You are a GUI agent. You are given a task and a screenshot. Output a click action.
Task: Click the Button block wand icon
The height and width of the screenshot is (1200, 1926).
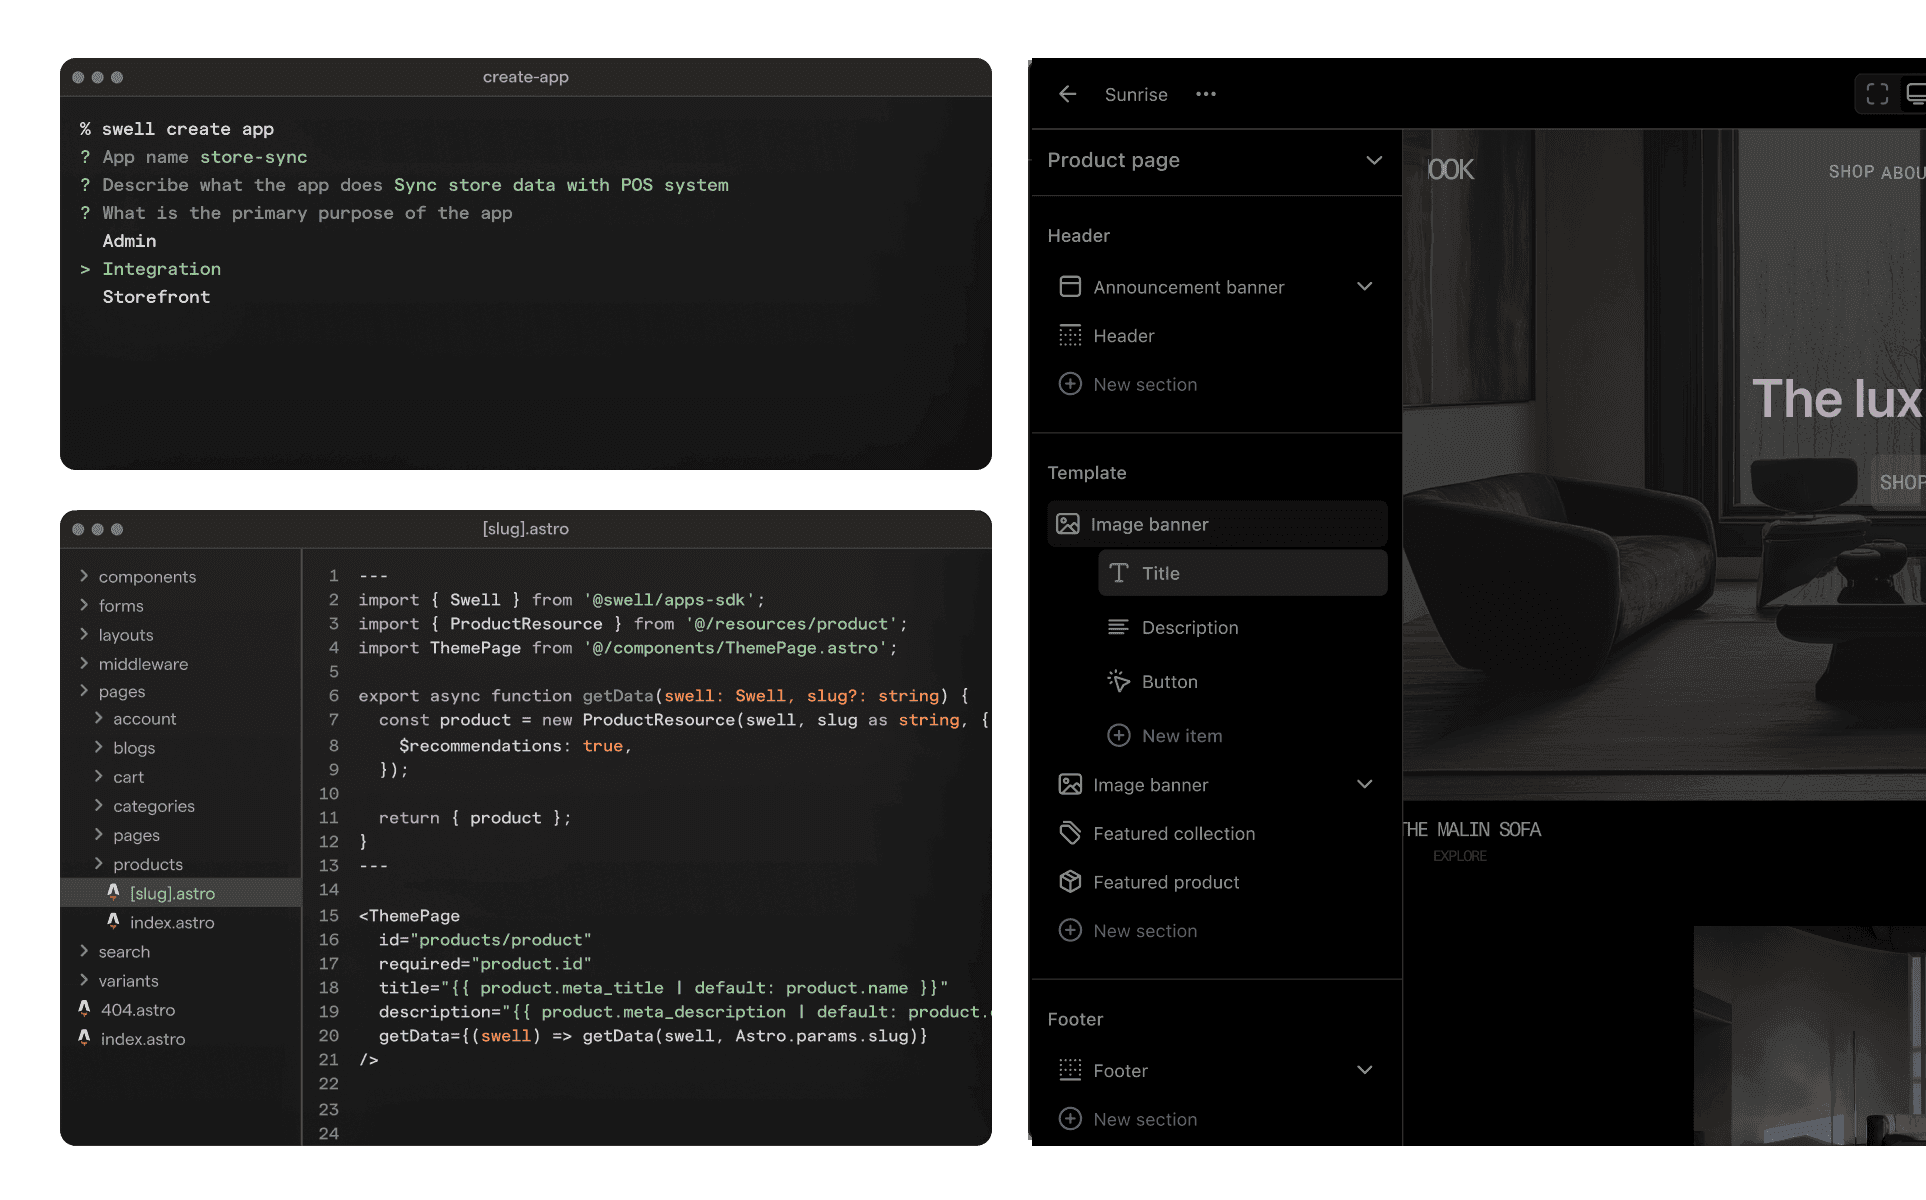pos(1118,681)
